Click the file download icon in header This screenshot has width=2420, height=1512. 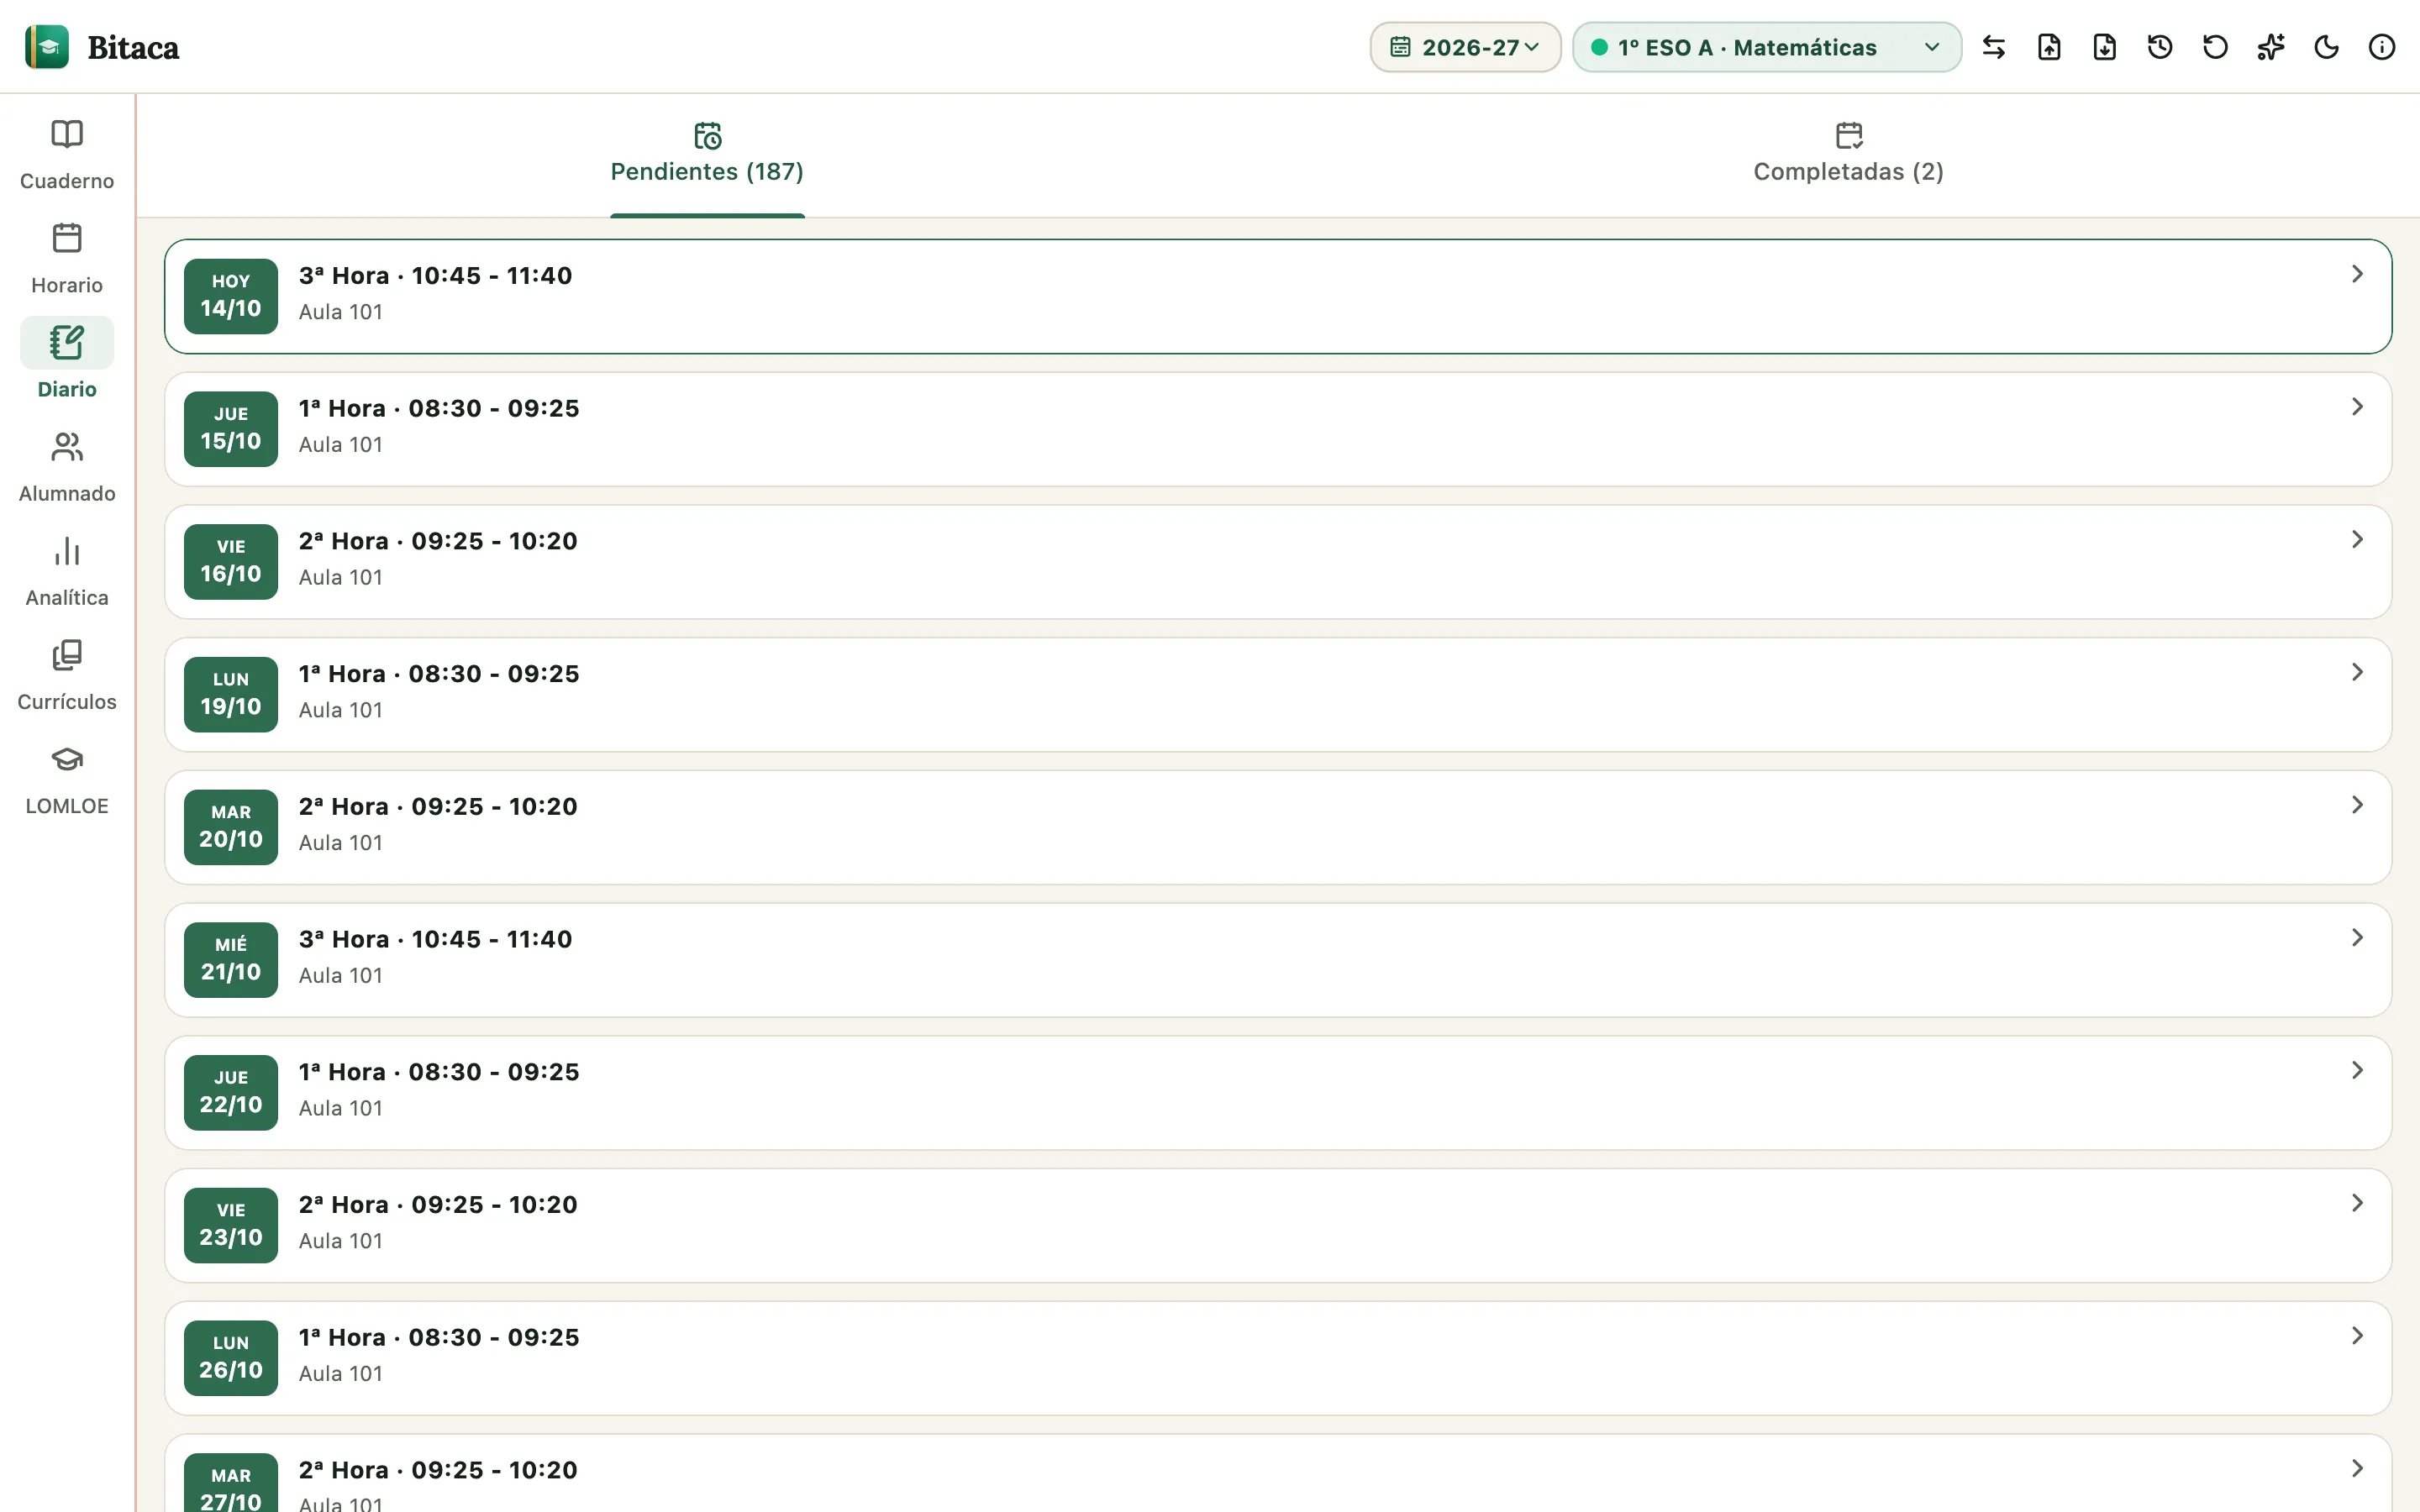(2105, 47)
